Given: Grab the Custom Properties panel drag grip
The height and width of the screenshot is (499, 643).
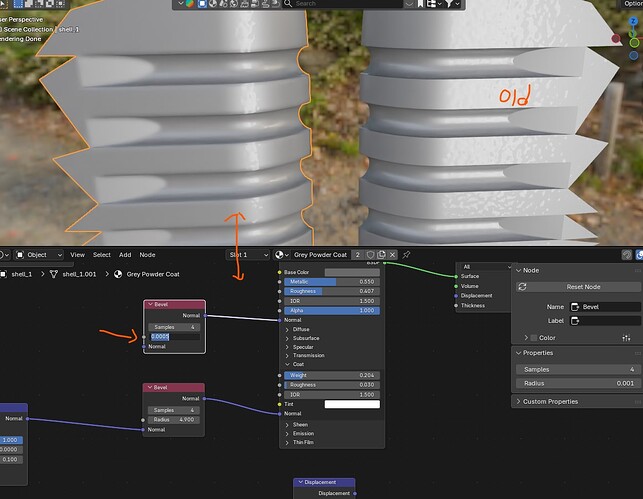Looking at the screenshot, I should 638,401.
